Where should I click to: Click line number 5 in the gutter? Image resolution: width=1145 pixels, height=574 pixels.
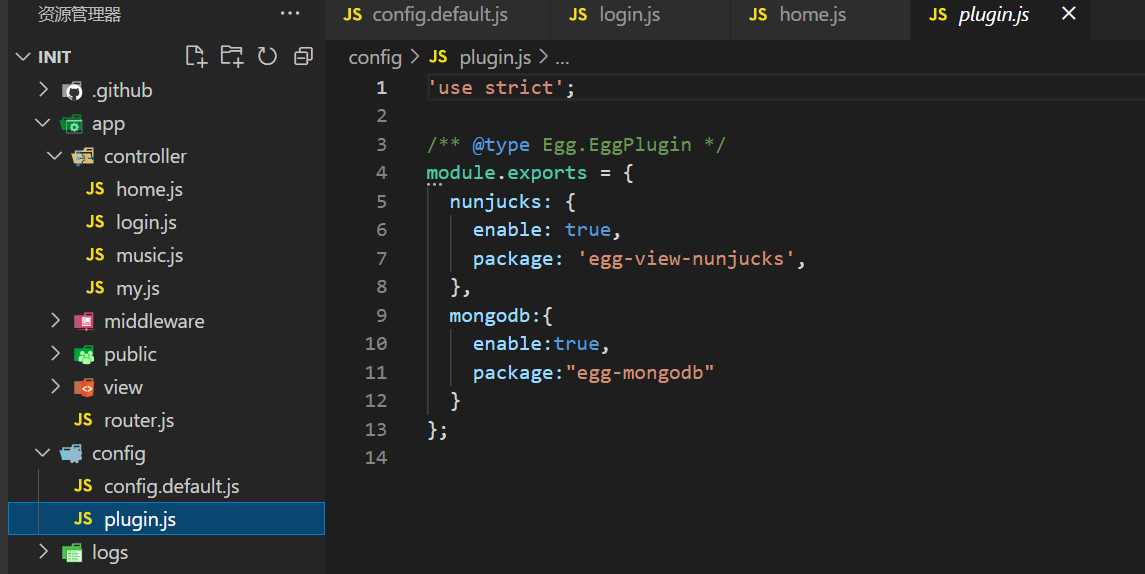(381, 202)
